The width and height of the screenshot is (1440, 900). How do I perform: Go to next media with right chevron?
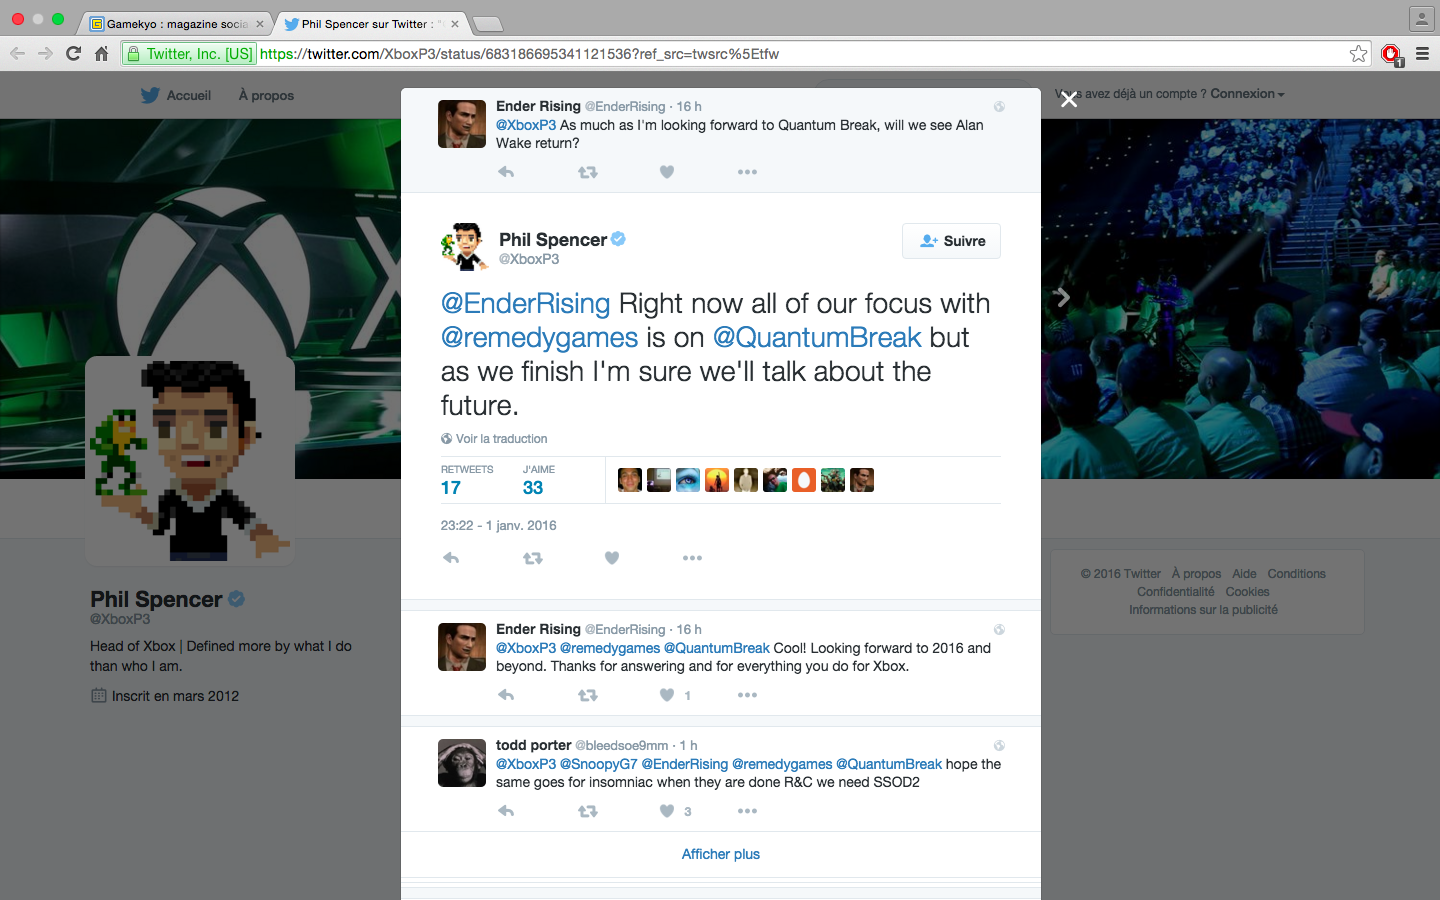point(1063,297)
